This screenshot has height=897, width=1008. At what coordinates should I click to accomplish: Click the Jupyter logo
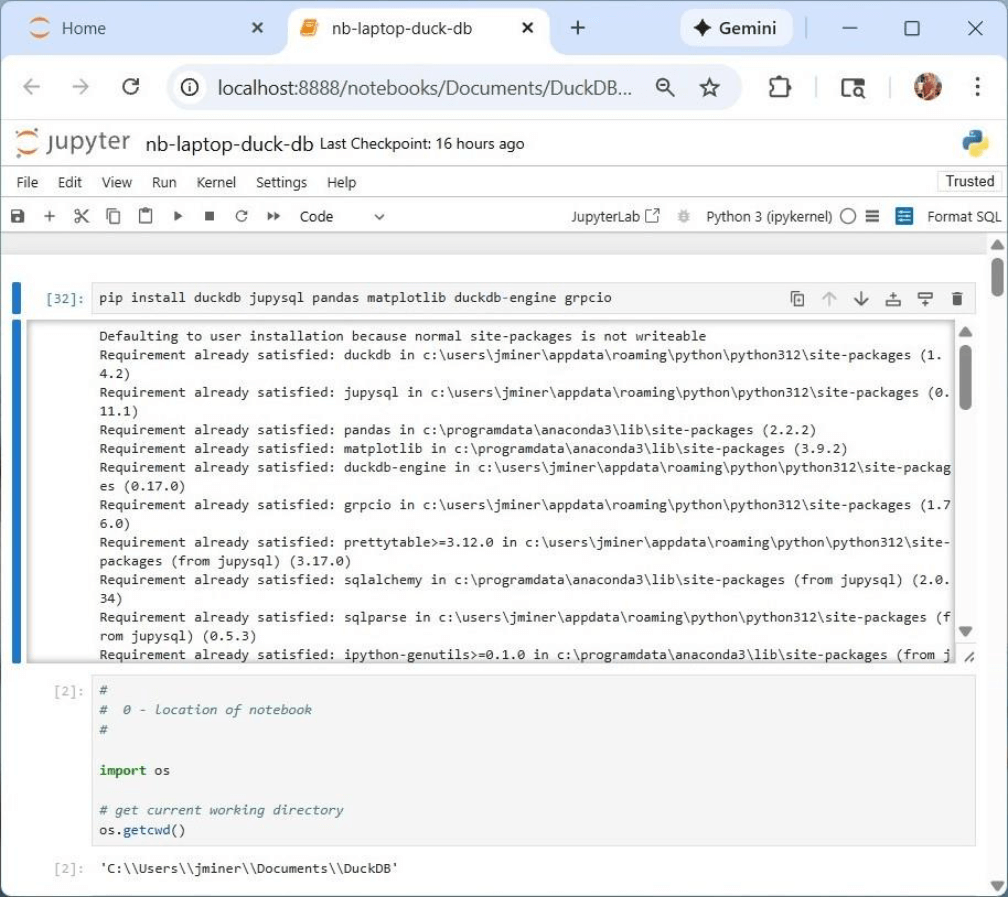(x=72, y=142)
